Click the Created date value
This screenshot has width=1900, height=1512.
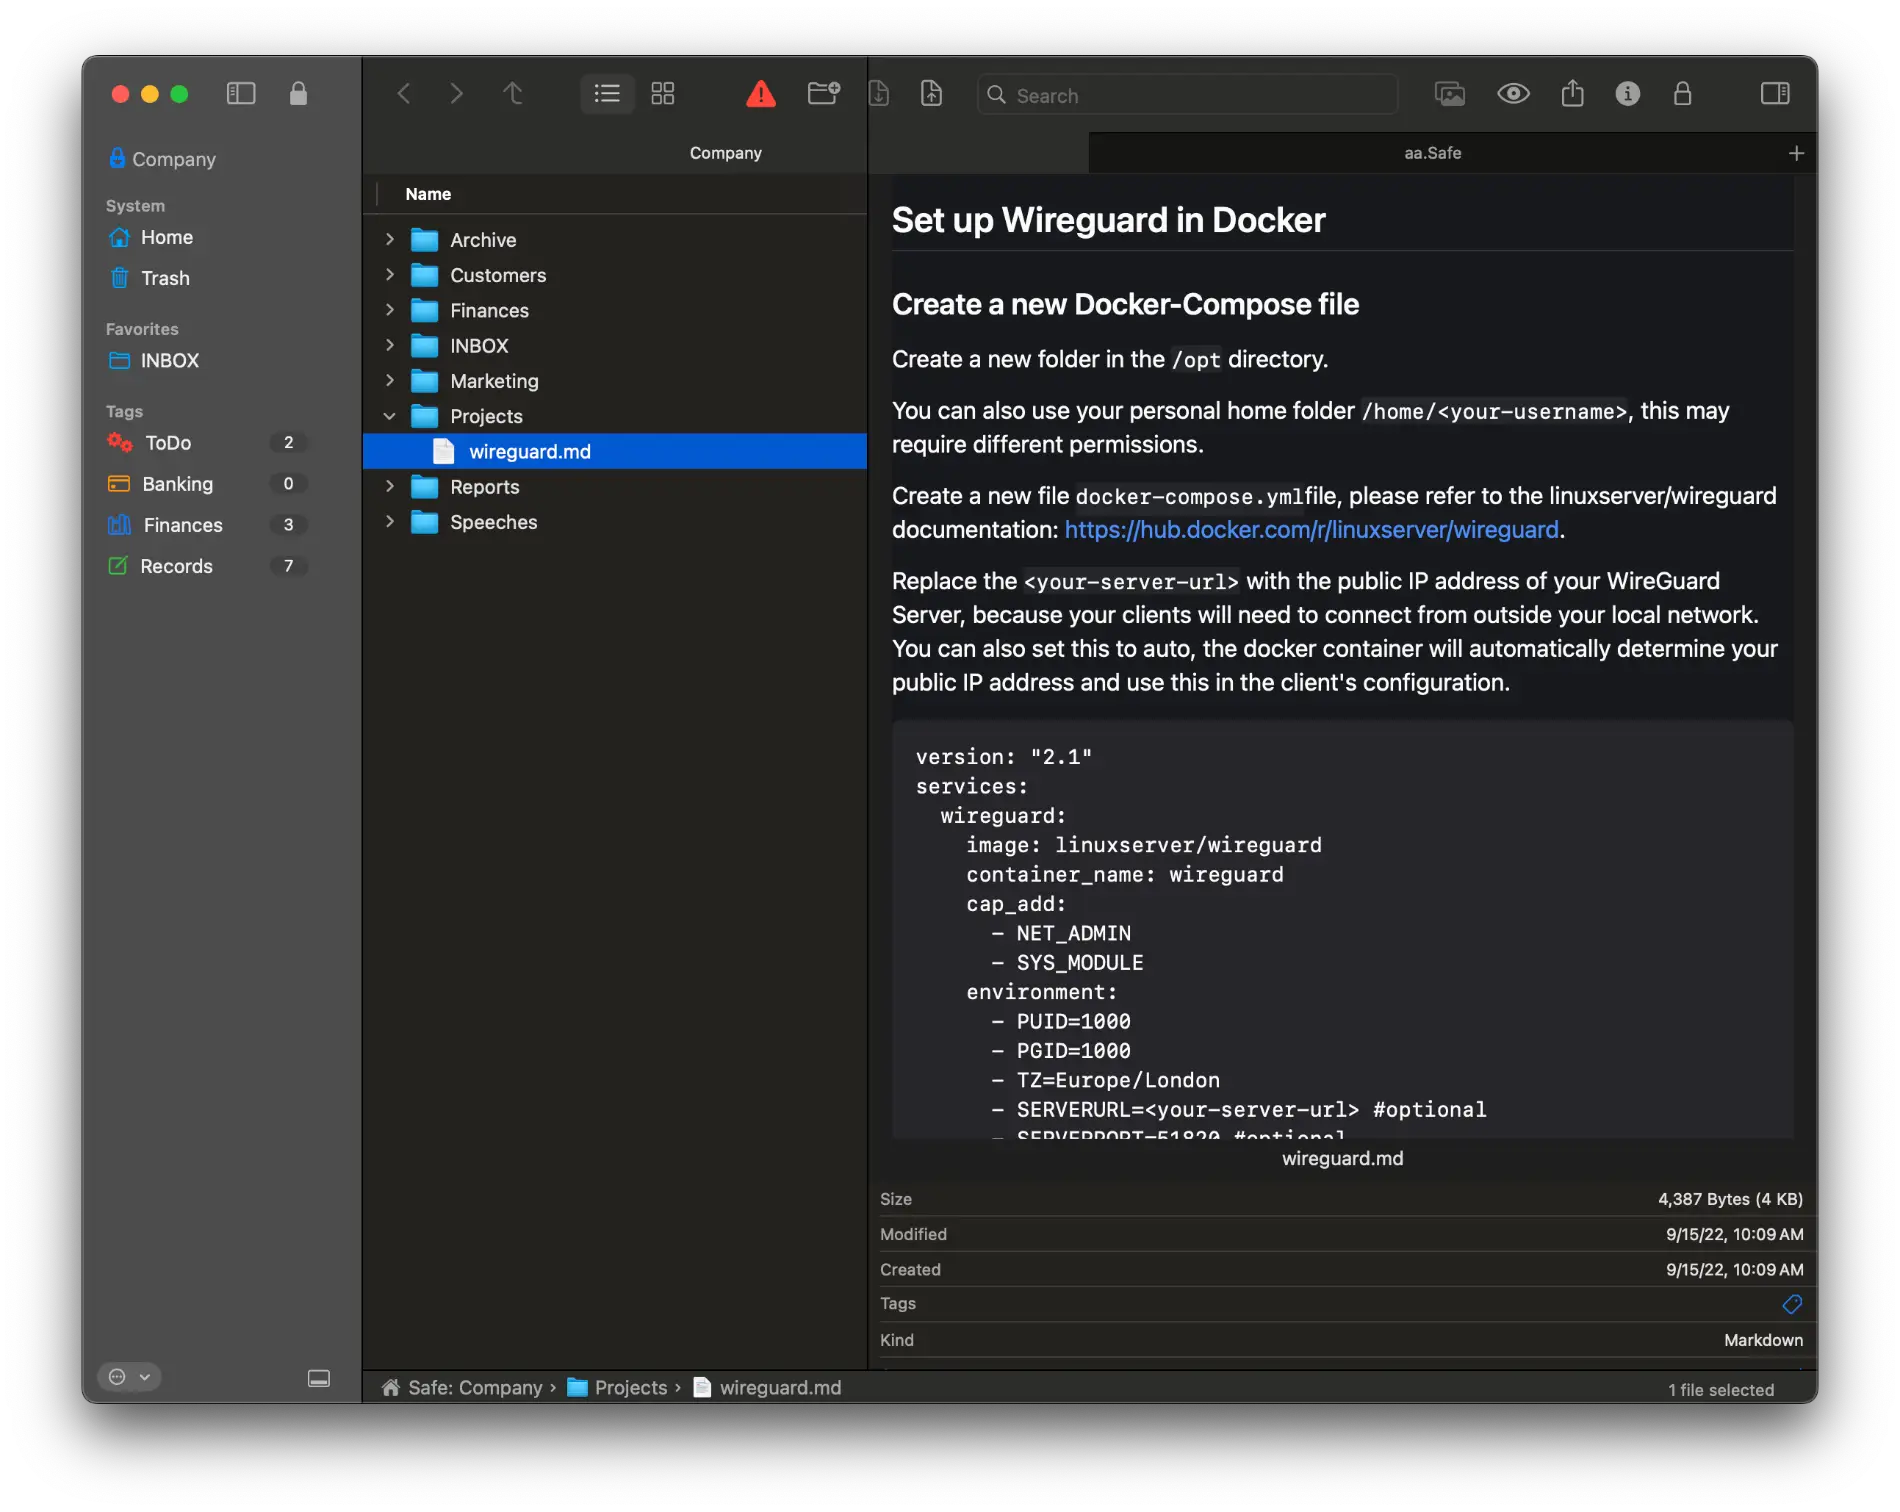click(x=1734, y=1270)
